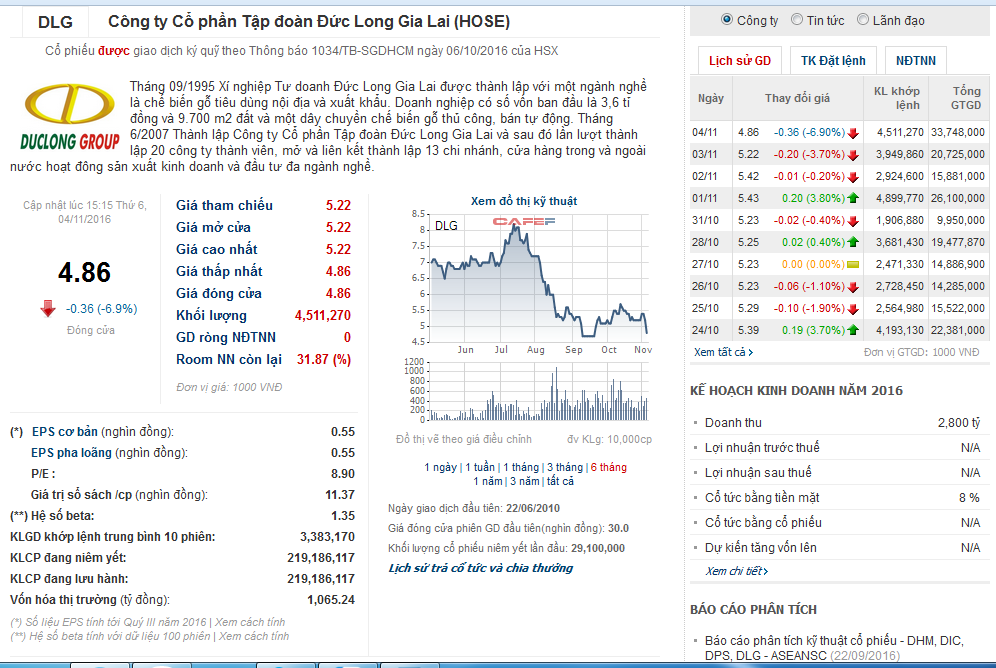
Task: Switch to the NĐTNN tab
Action: 915,60
